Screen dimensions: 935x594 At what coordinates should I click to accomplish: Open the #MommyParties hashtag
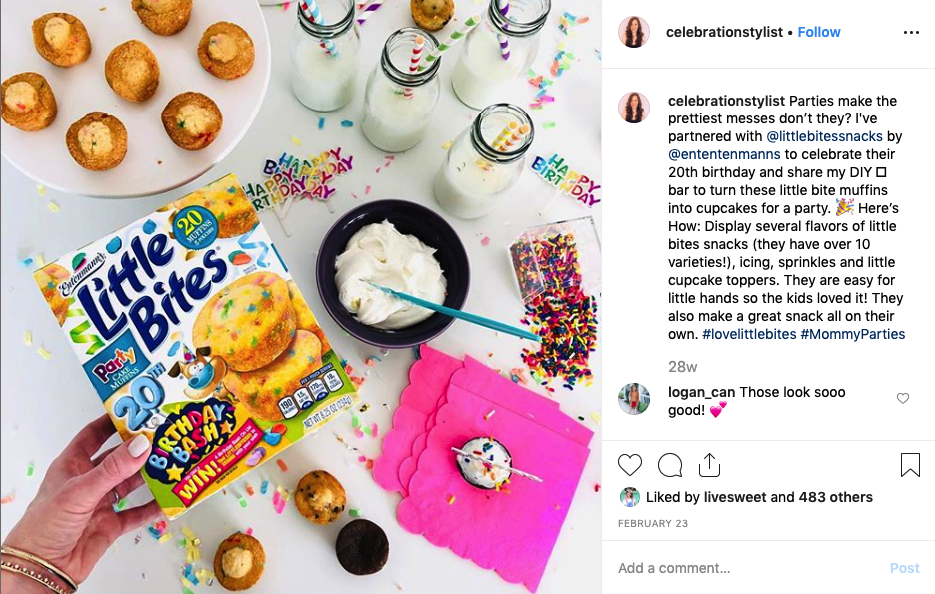(853, 334)
